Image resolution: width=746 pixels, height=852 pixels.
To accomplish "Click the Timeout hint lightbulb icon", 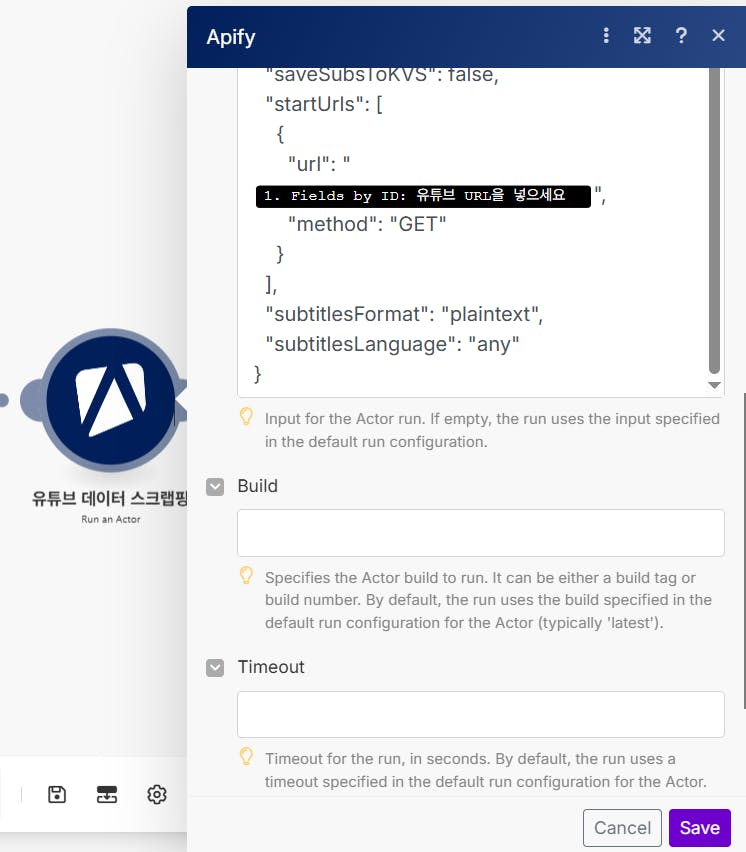I will click(246, 756).
